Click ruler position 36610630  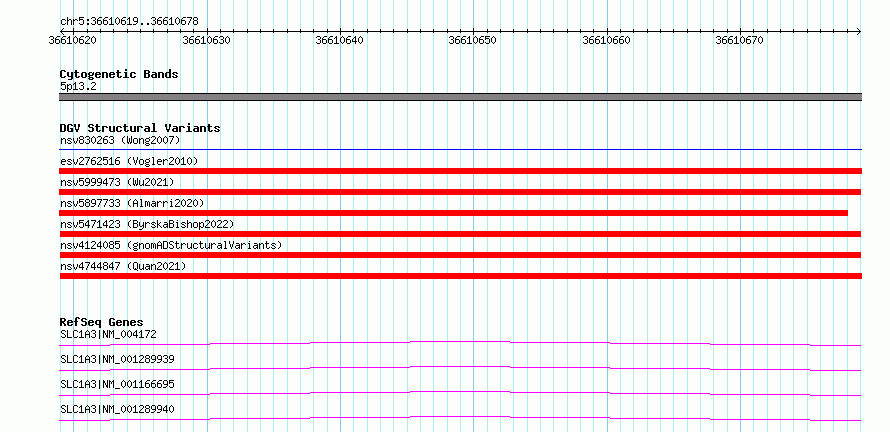pyautogui.click(x=206, y=40)
